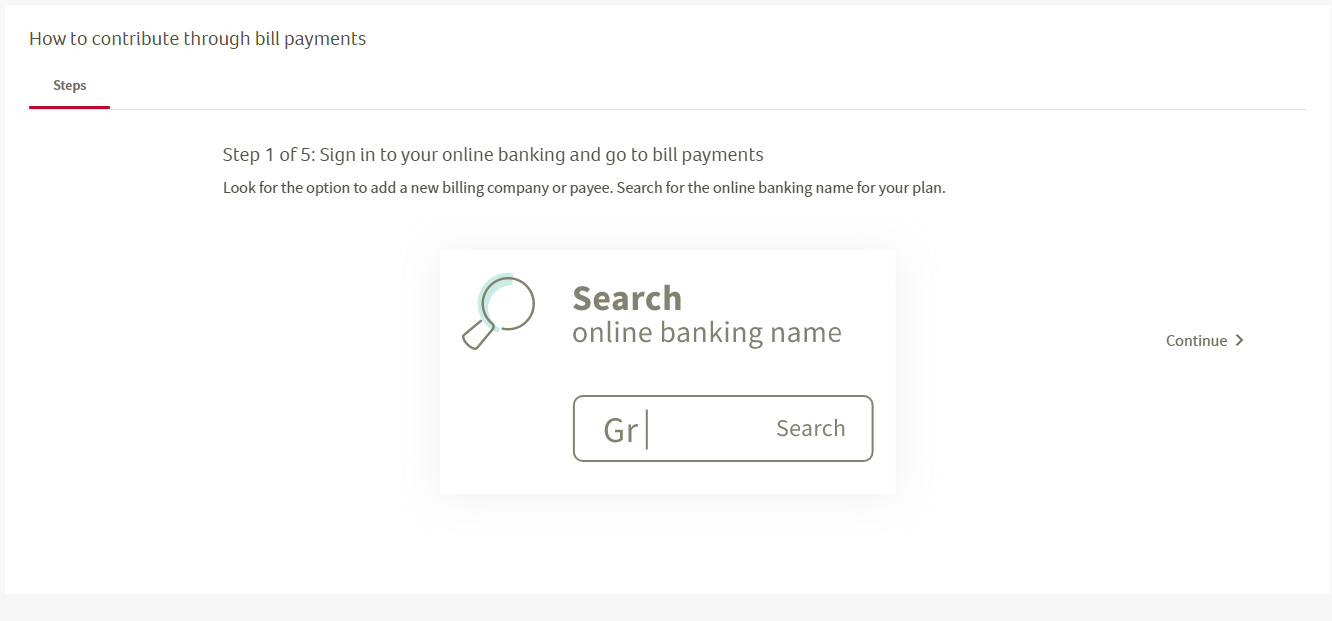The width and height of the screenshot is (1332, 621).
Task: Open the Steps tab
Action: tap(69, 86)
